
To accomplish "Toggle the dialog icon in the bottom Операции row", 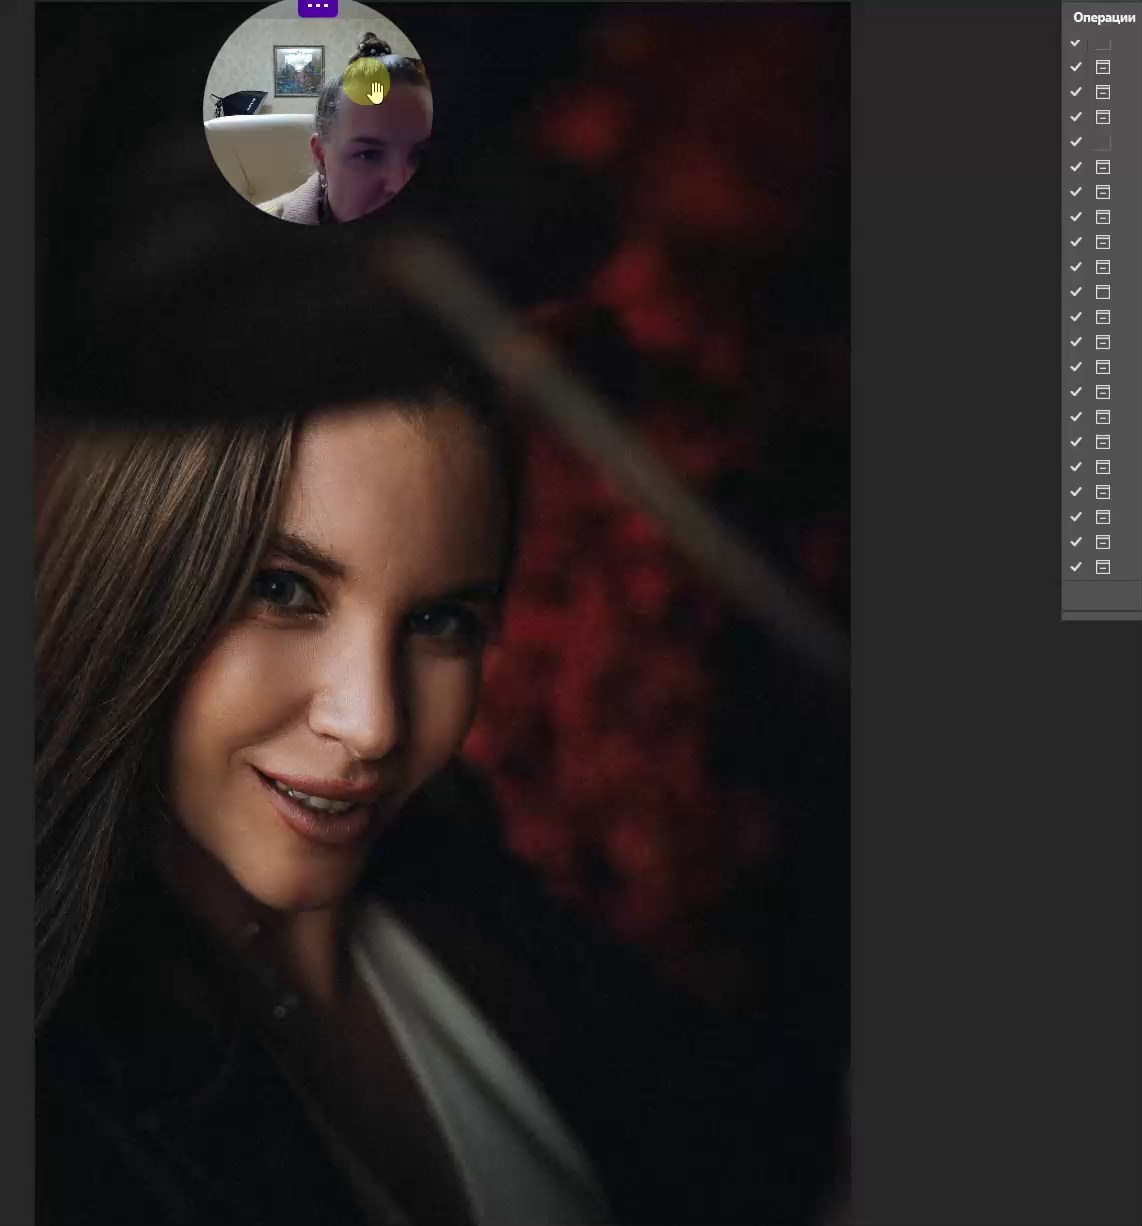I will coord(1103,567).
